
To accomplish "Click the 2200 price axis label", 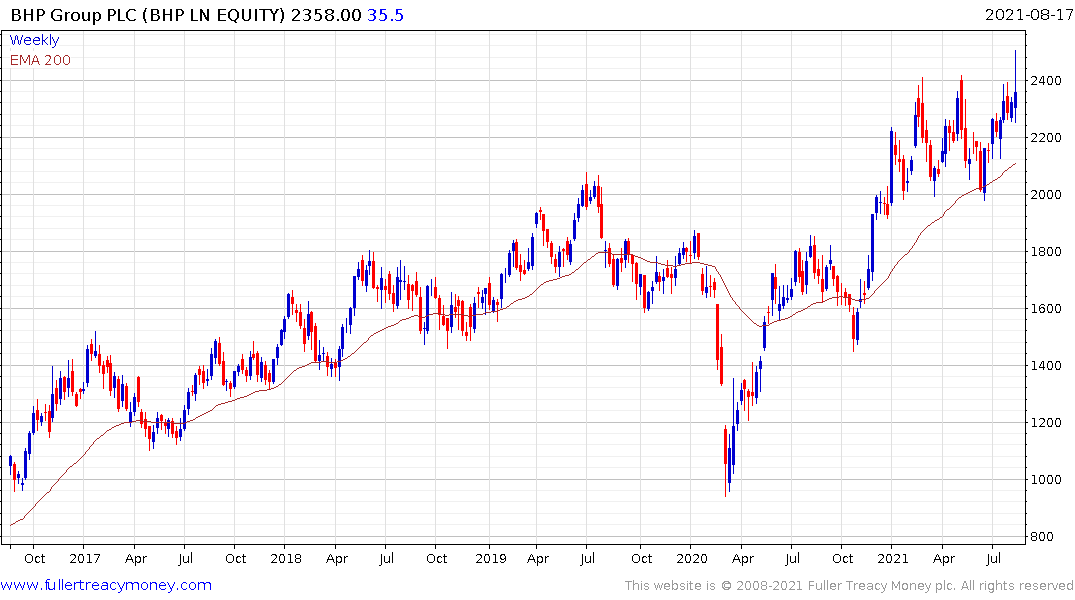I will click(1046, 138).
